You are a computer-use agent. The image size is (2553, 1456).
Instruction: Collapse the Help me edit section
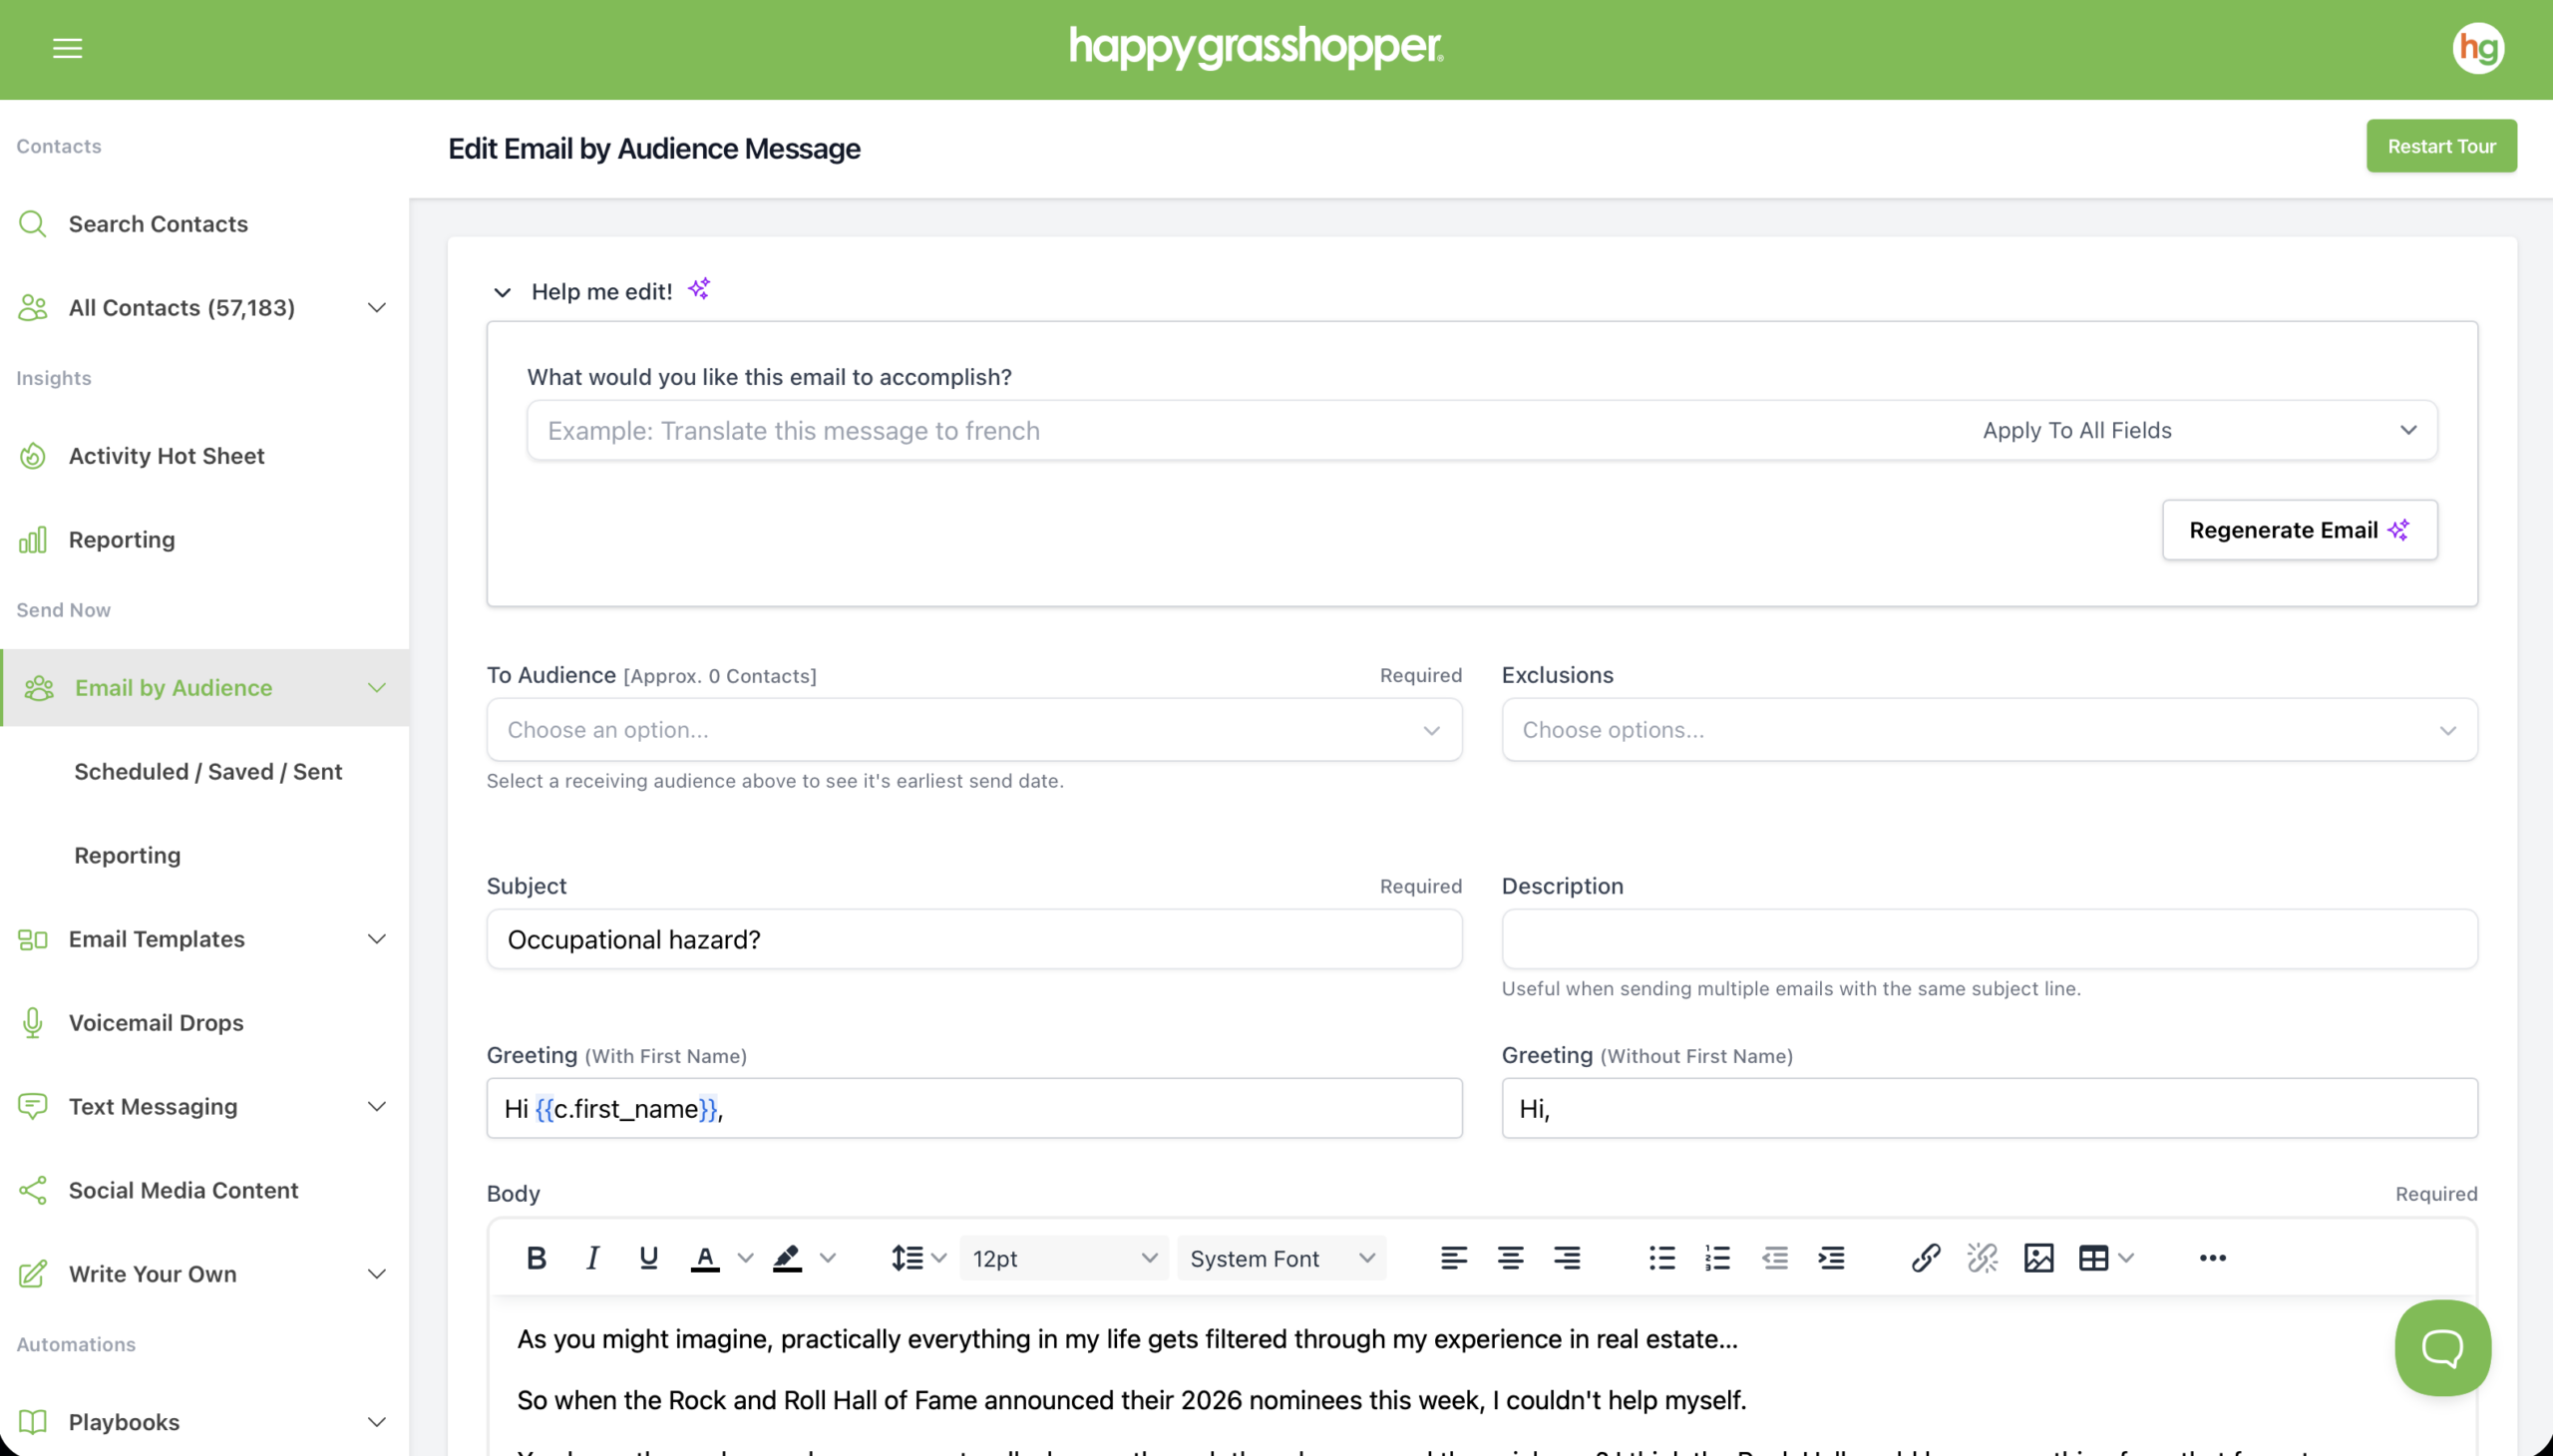tap(502, 292)
